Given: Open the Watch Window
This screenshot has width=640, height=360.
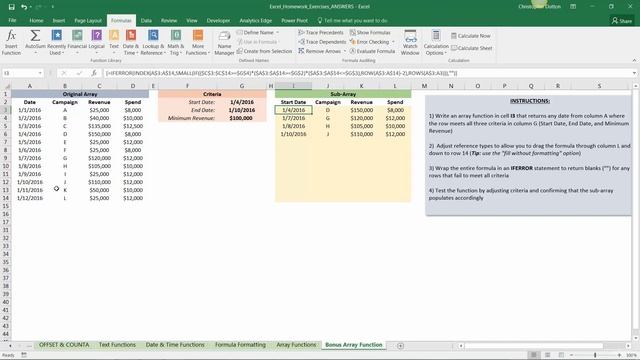Looking at the screenshot, I should [x=410, y=42].
